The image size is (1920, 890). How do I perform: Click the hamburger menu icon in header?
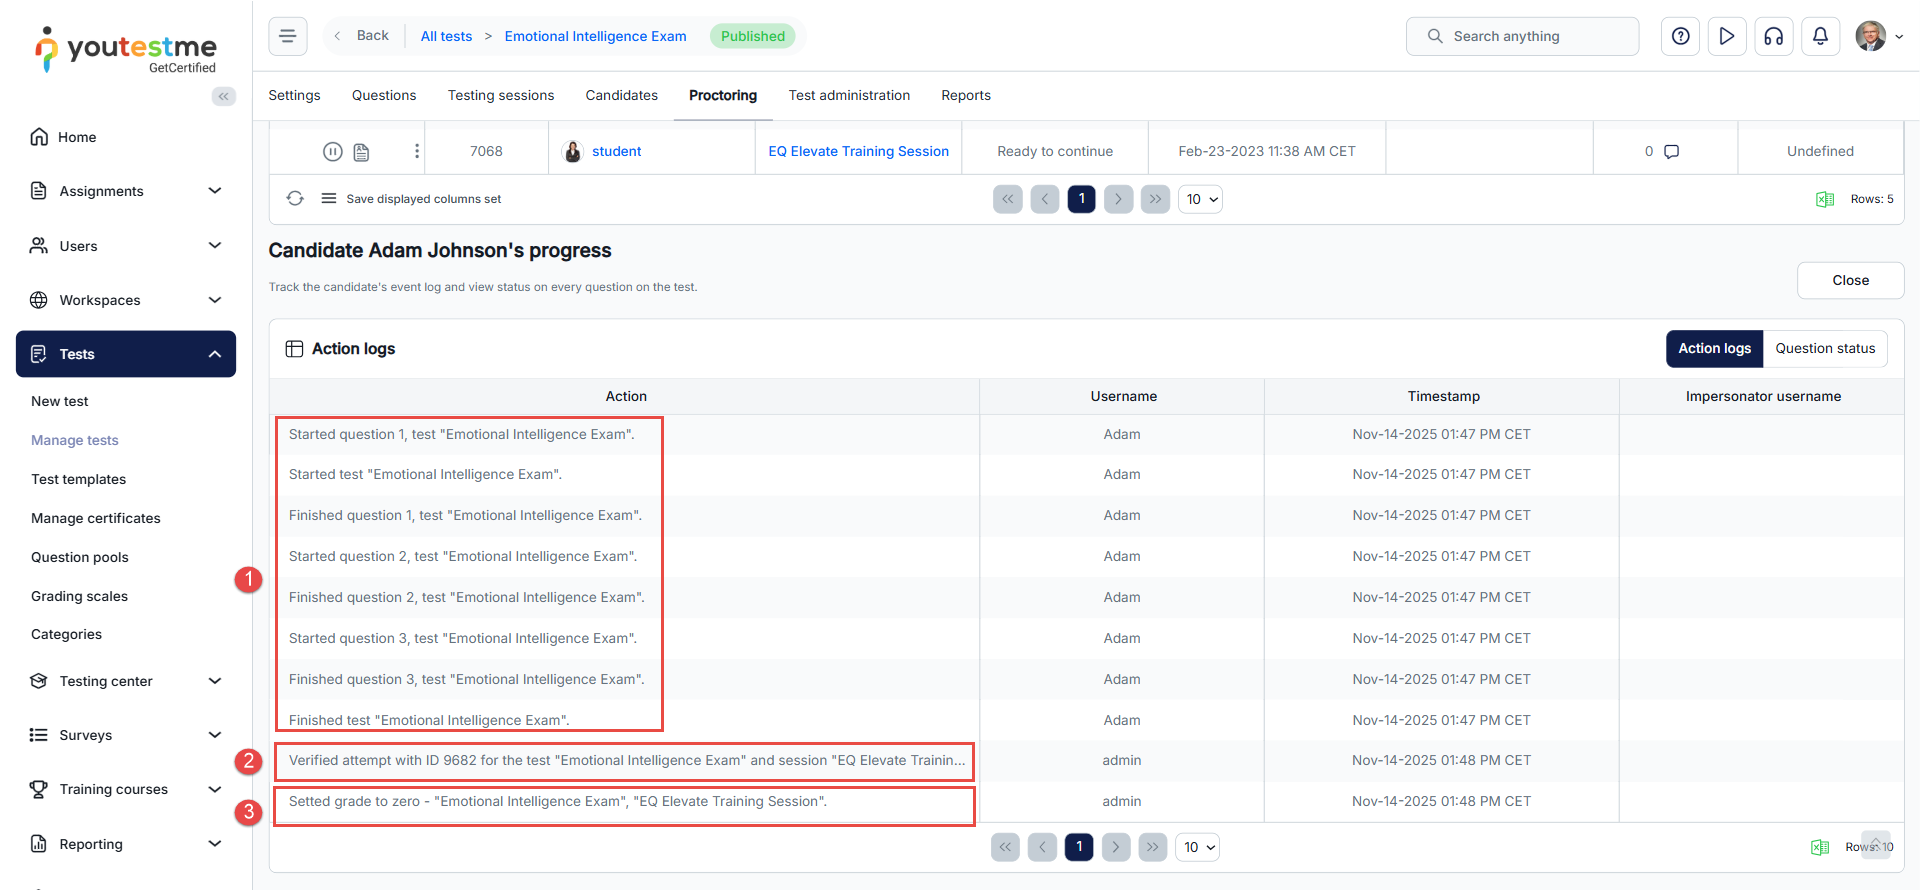pos(288,36)
